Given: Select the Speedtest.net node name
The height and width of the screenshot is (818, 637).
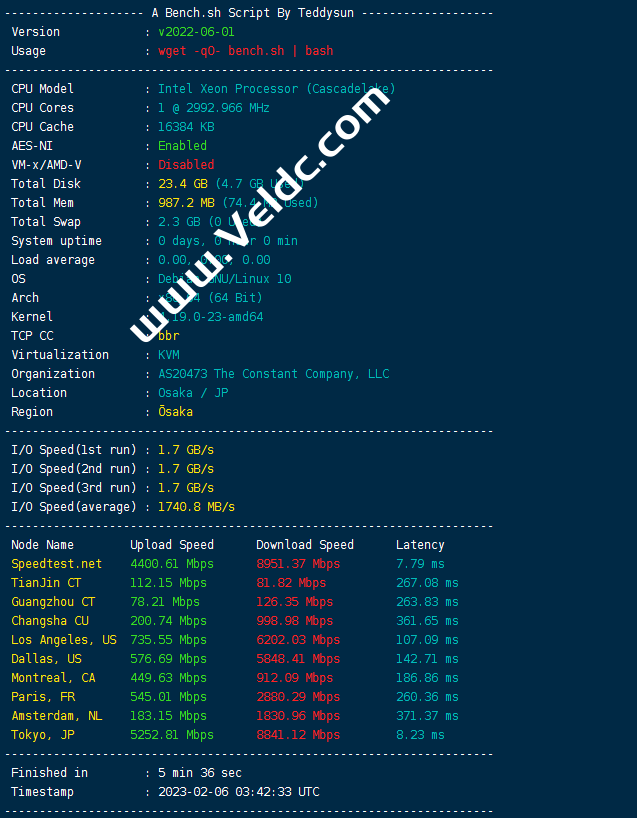Looking at the screenshot, I should pos(56,564).
